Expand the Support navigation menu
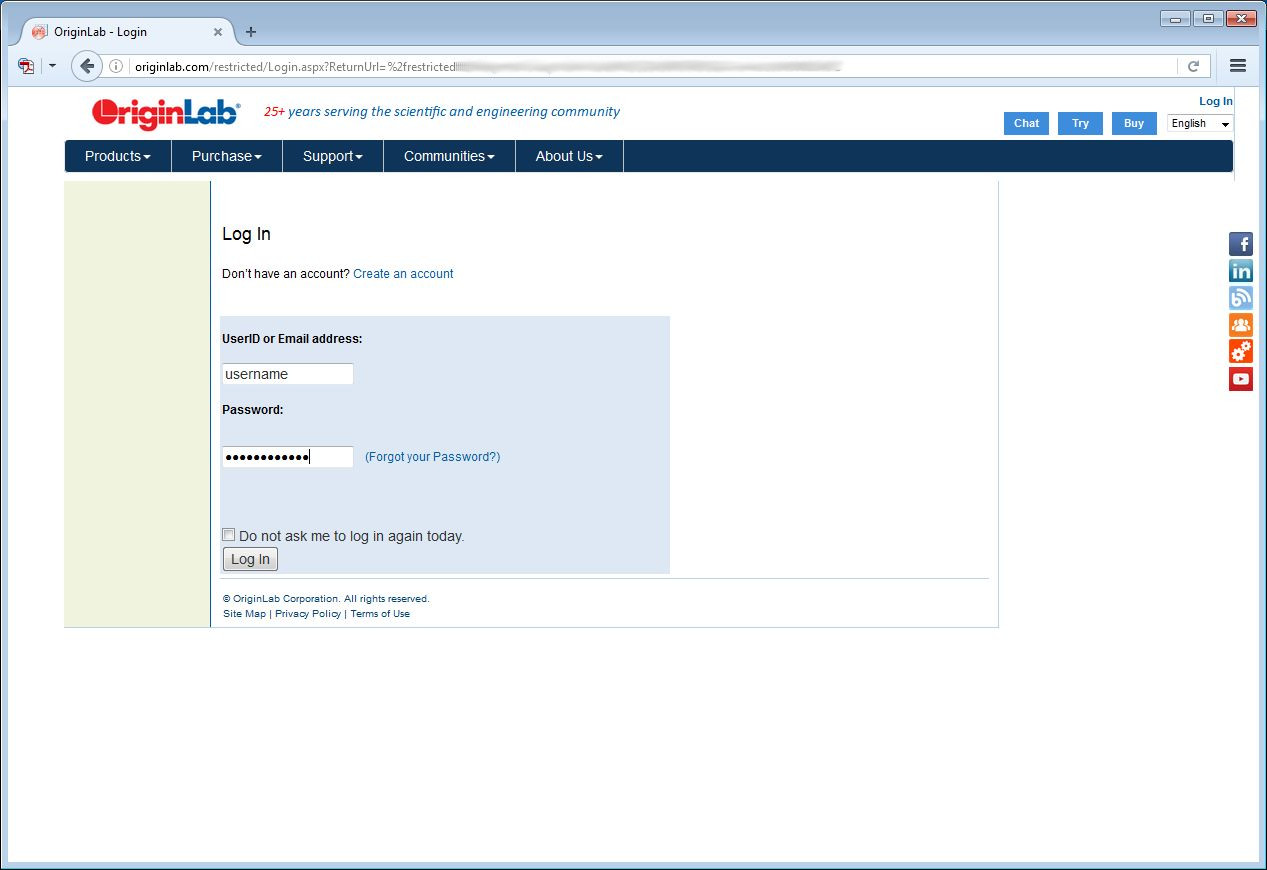The image size is (1267, 870). click(x=332, y=156)
